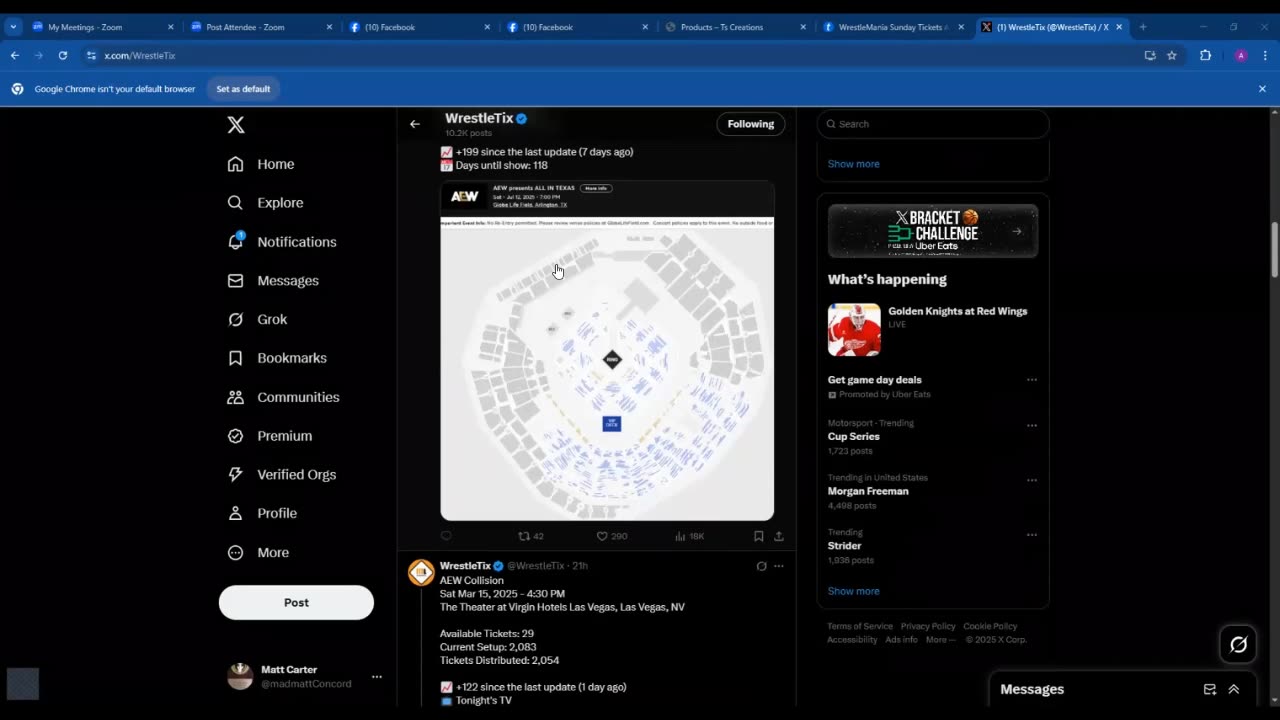Screen dimensions: 1280x720
Task: Switch to Post Attendee - Zoom tab
Action: [x=260, y=27]
